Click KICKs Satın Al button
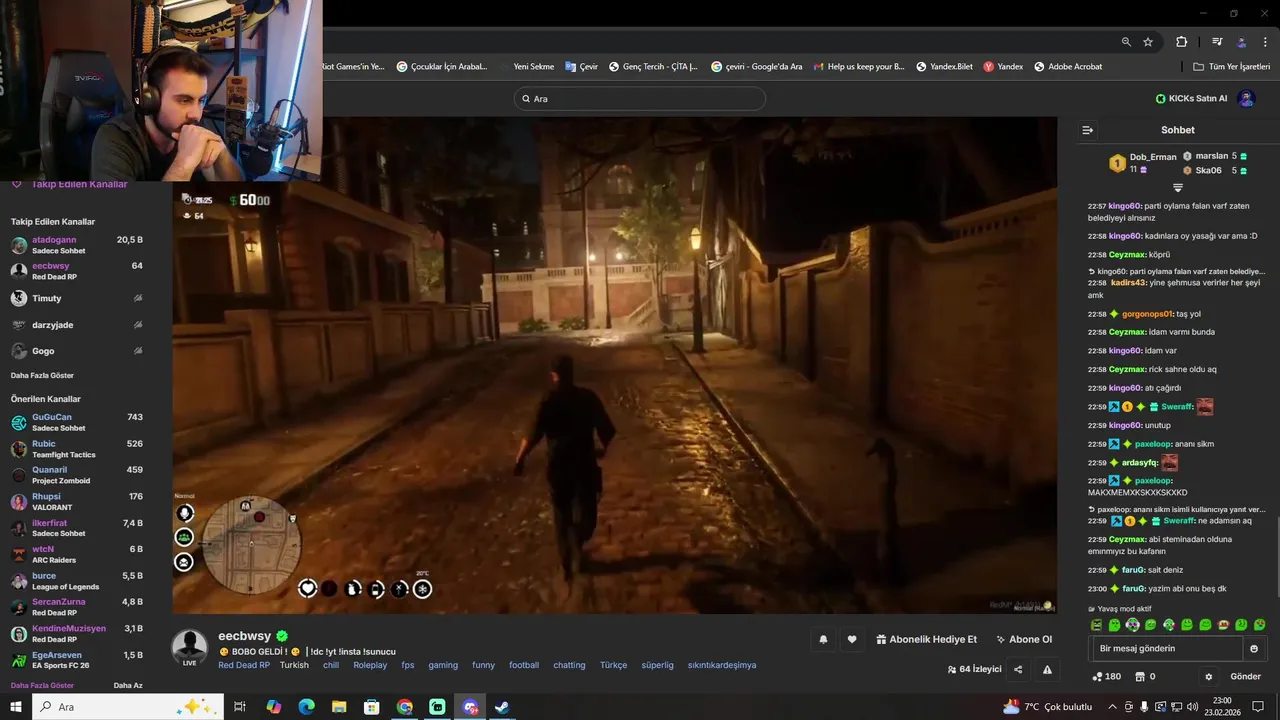 pos(1191,98)
